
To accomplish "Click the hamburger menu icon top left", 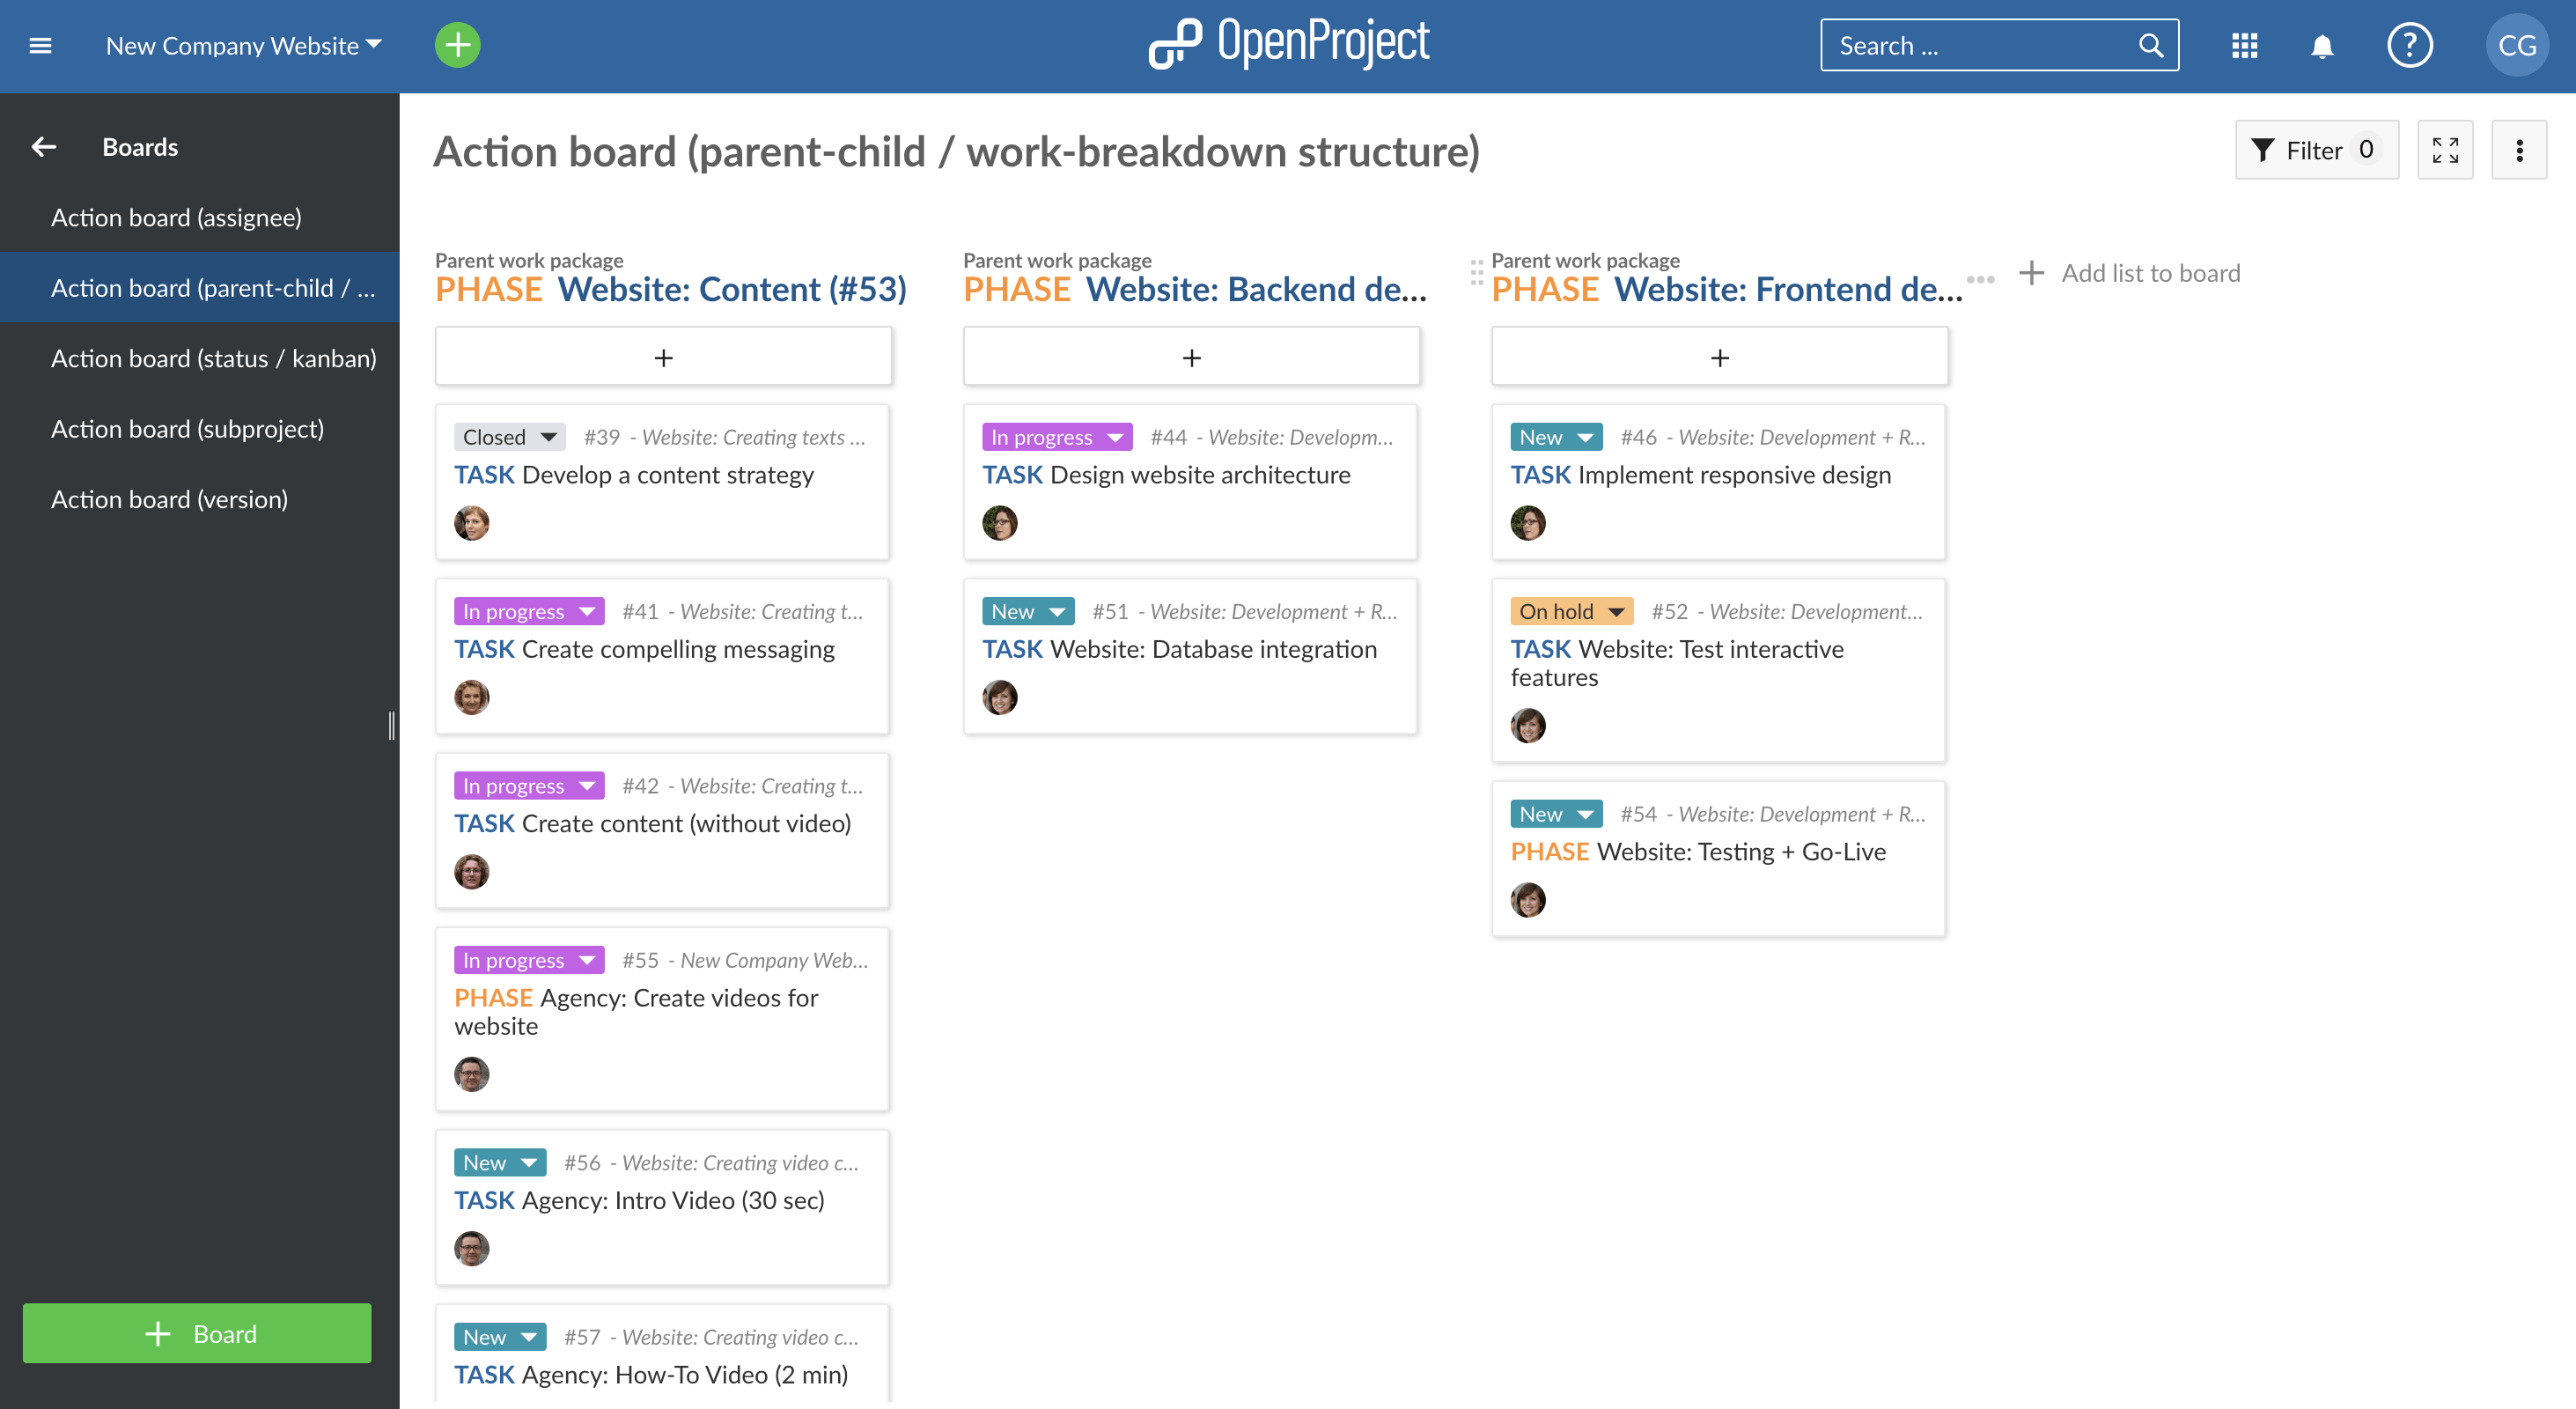I will click(40, 45).
